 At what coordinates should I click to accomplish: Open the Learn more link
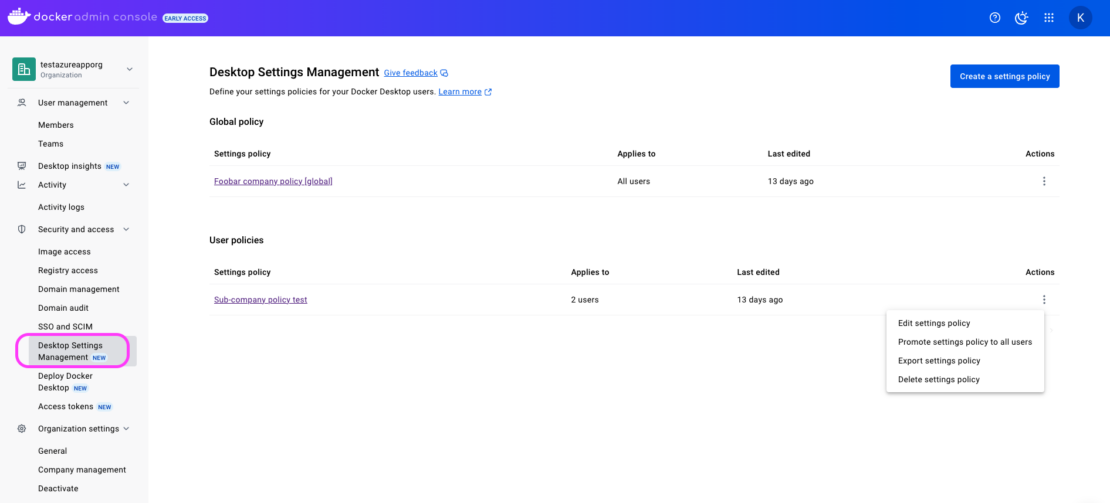pos(460,92)
